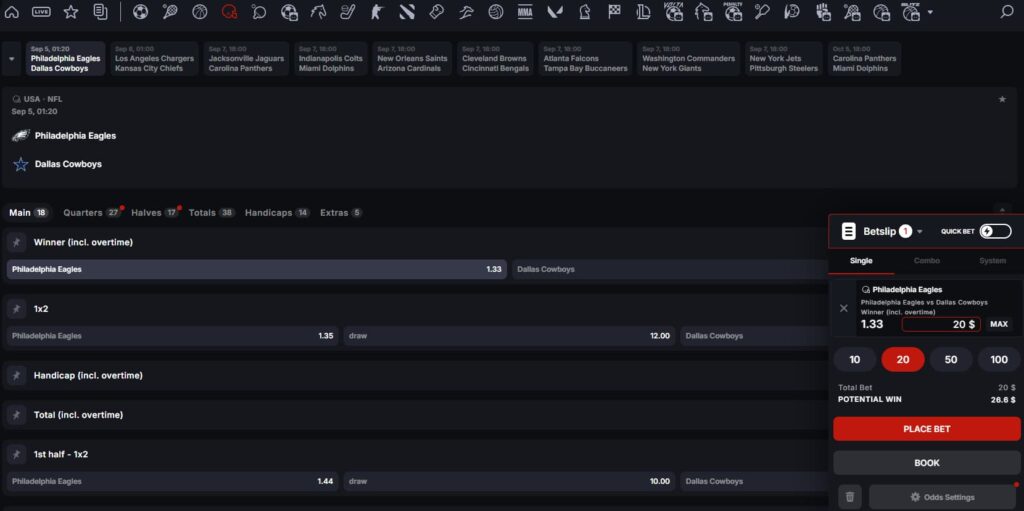Open the LIVE events section
Screen dimensions: 1024x511
click(41, 12)
